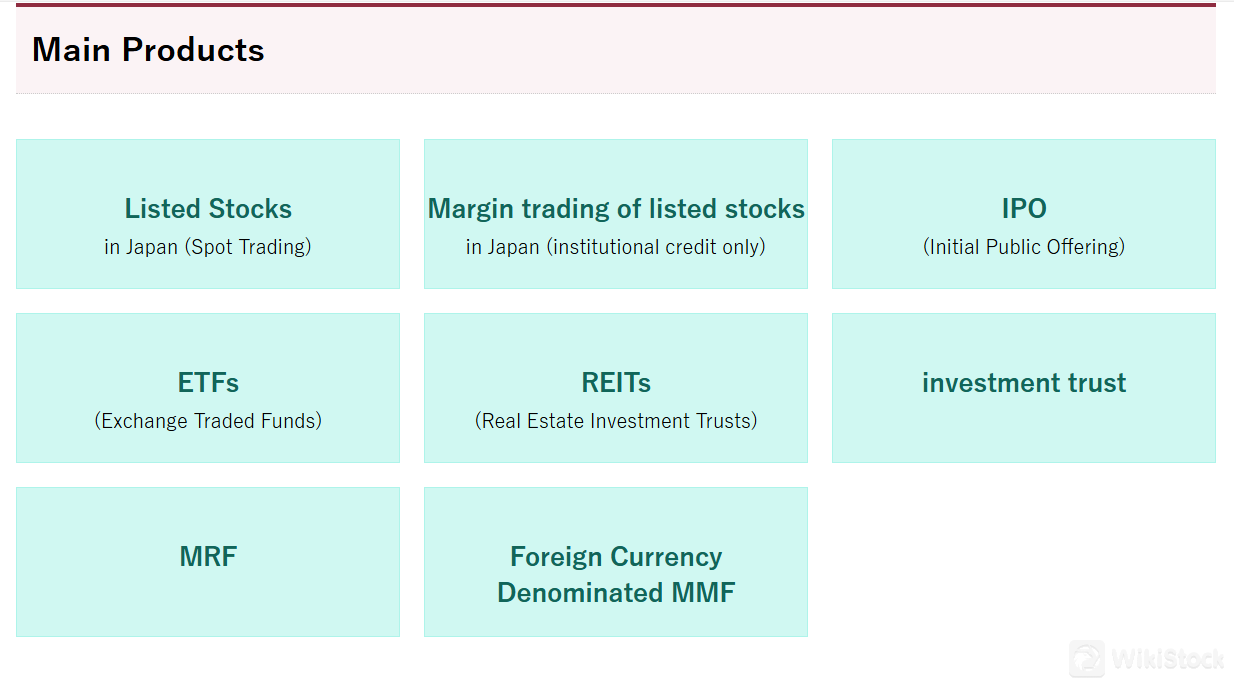Click the Foreign Currency title line

tap(616, 557)
